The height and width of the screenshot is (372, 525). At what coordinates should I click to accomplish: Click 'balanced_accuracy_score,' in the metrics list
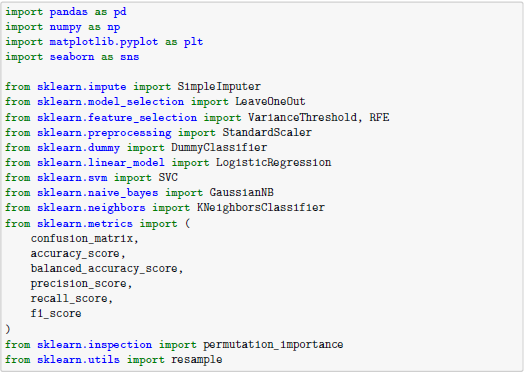click(107, 269)
